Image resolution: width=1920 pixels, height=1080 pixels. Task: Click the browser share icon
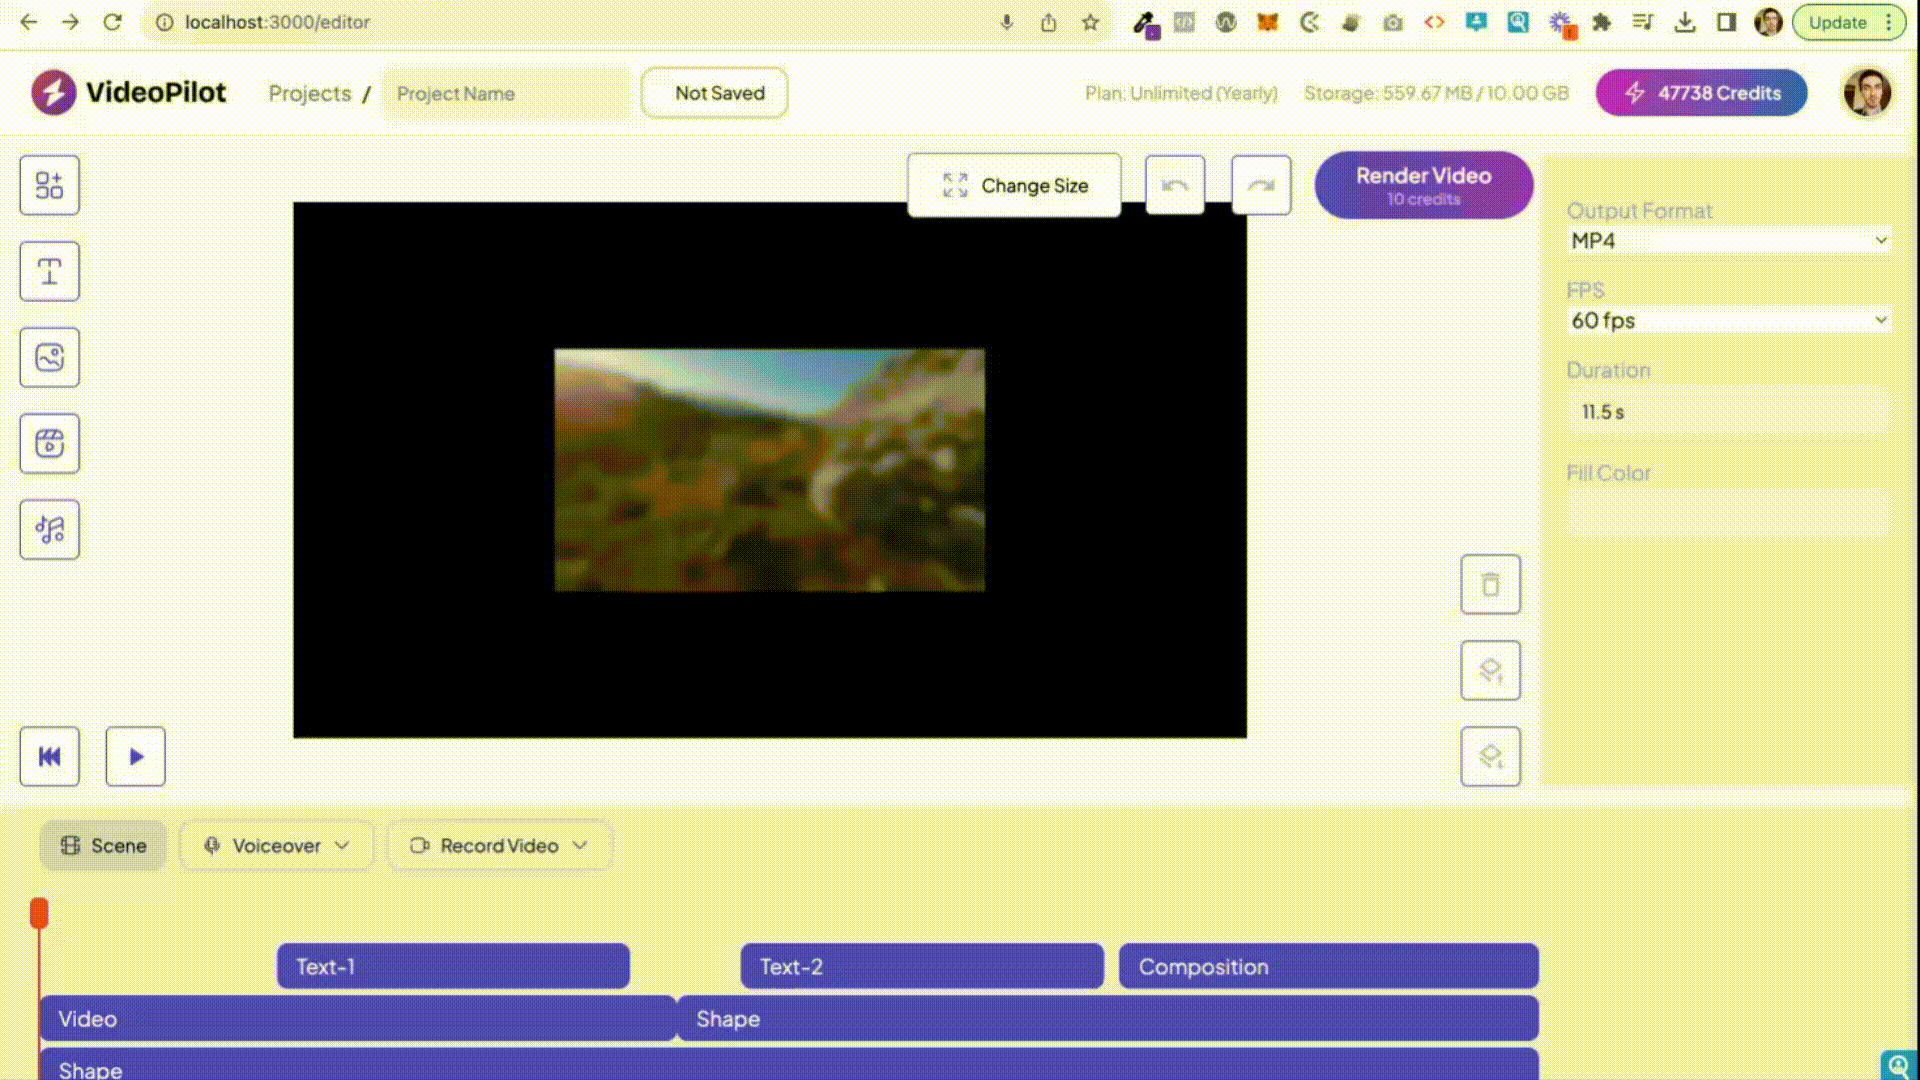tap(1048, 22)
